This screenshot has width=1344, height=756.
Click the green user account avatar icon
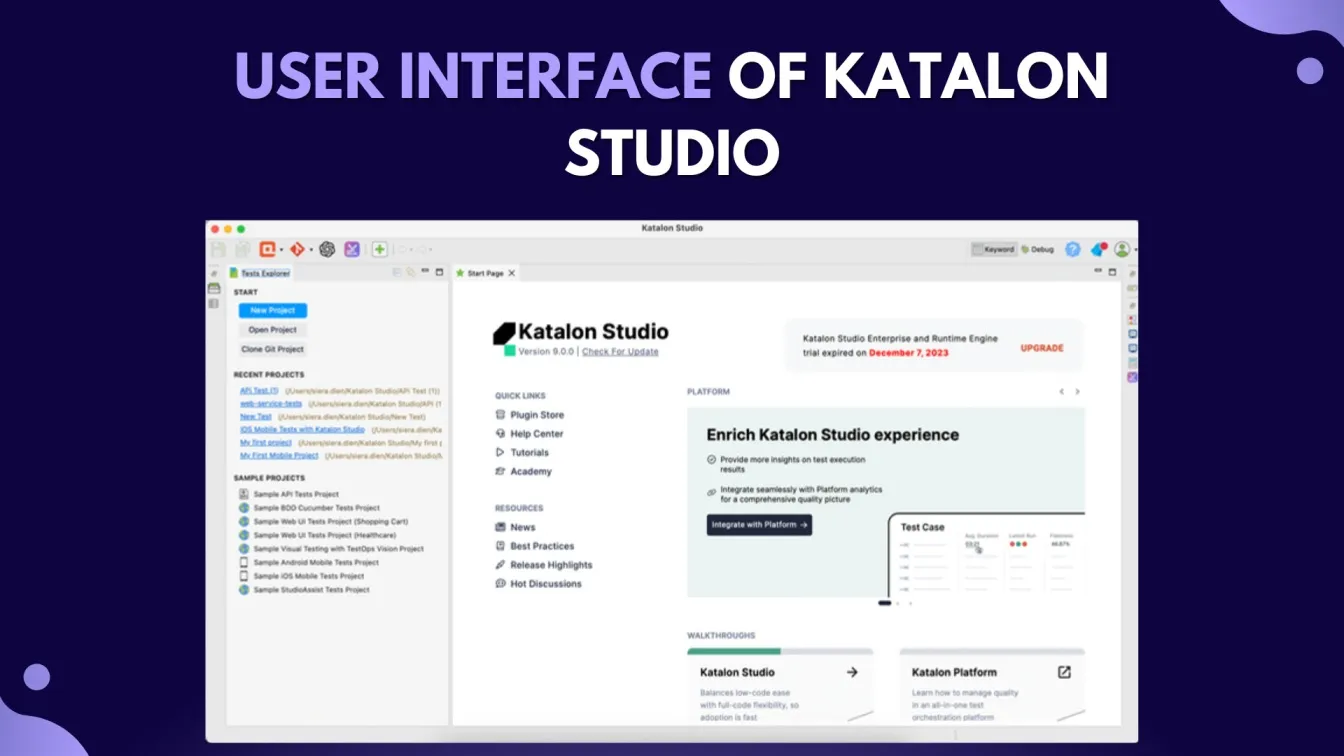click(1123, 249)
